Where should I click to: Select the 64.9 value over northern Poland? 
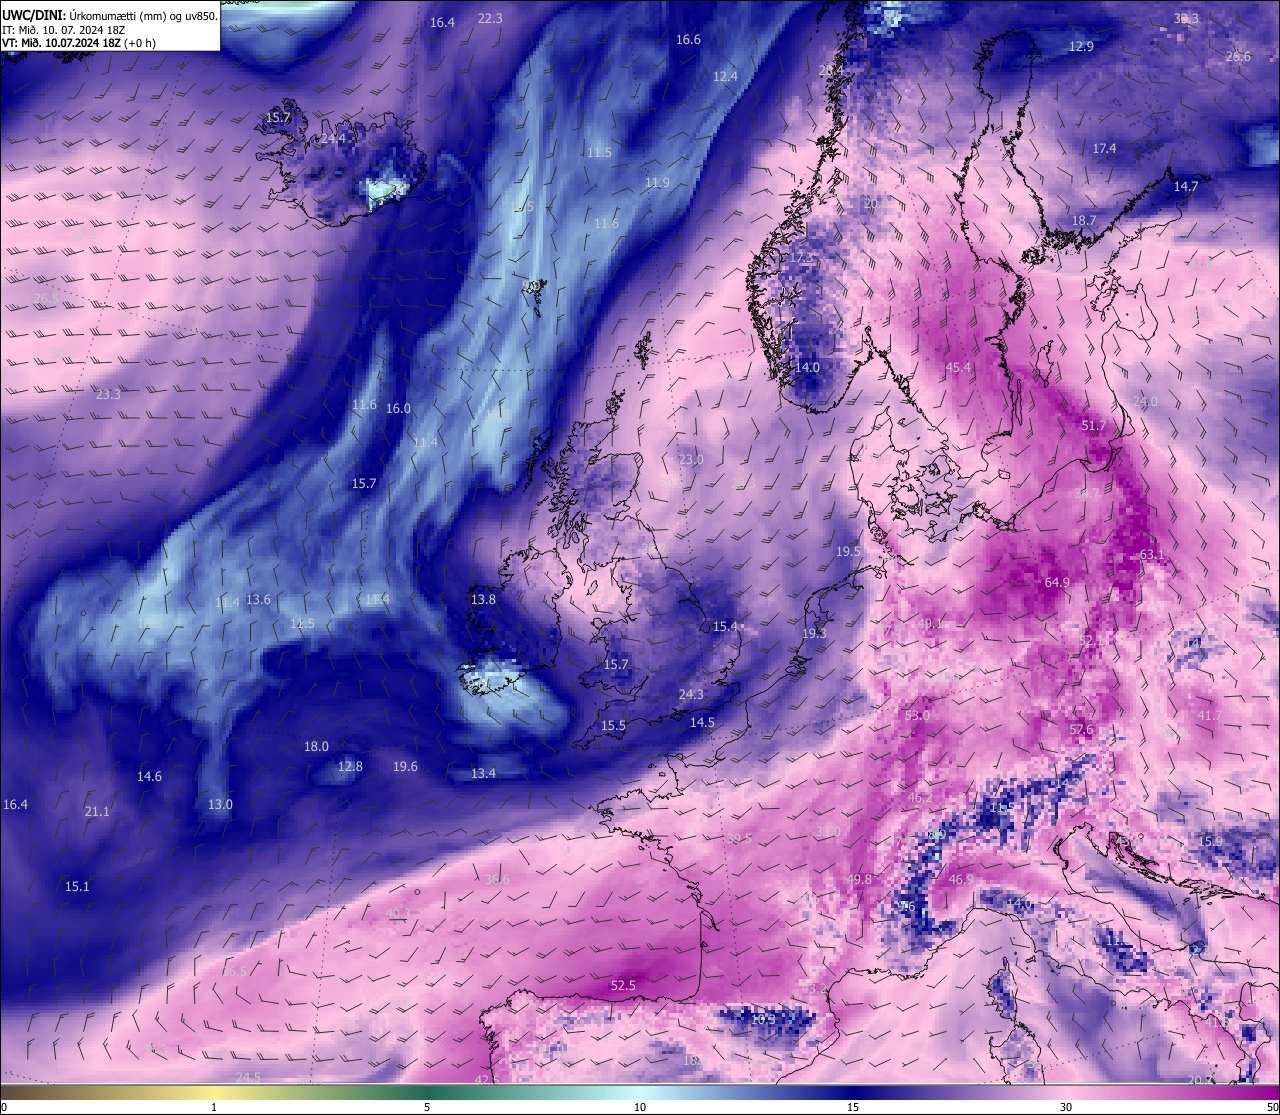click(1057, 582)
